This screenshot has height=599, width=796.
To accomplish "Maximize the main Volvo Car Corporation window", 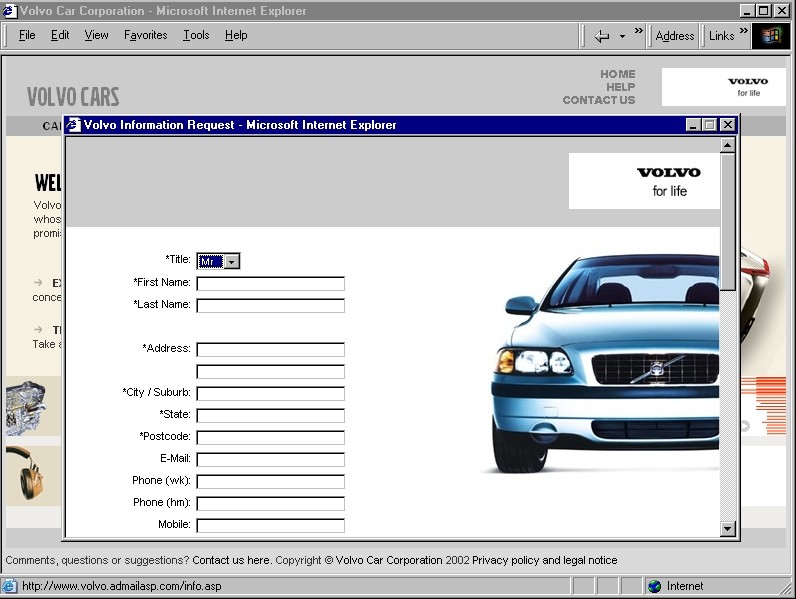I will [764, 11].
